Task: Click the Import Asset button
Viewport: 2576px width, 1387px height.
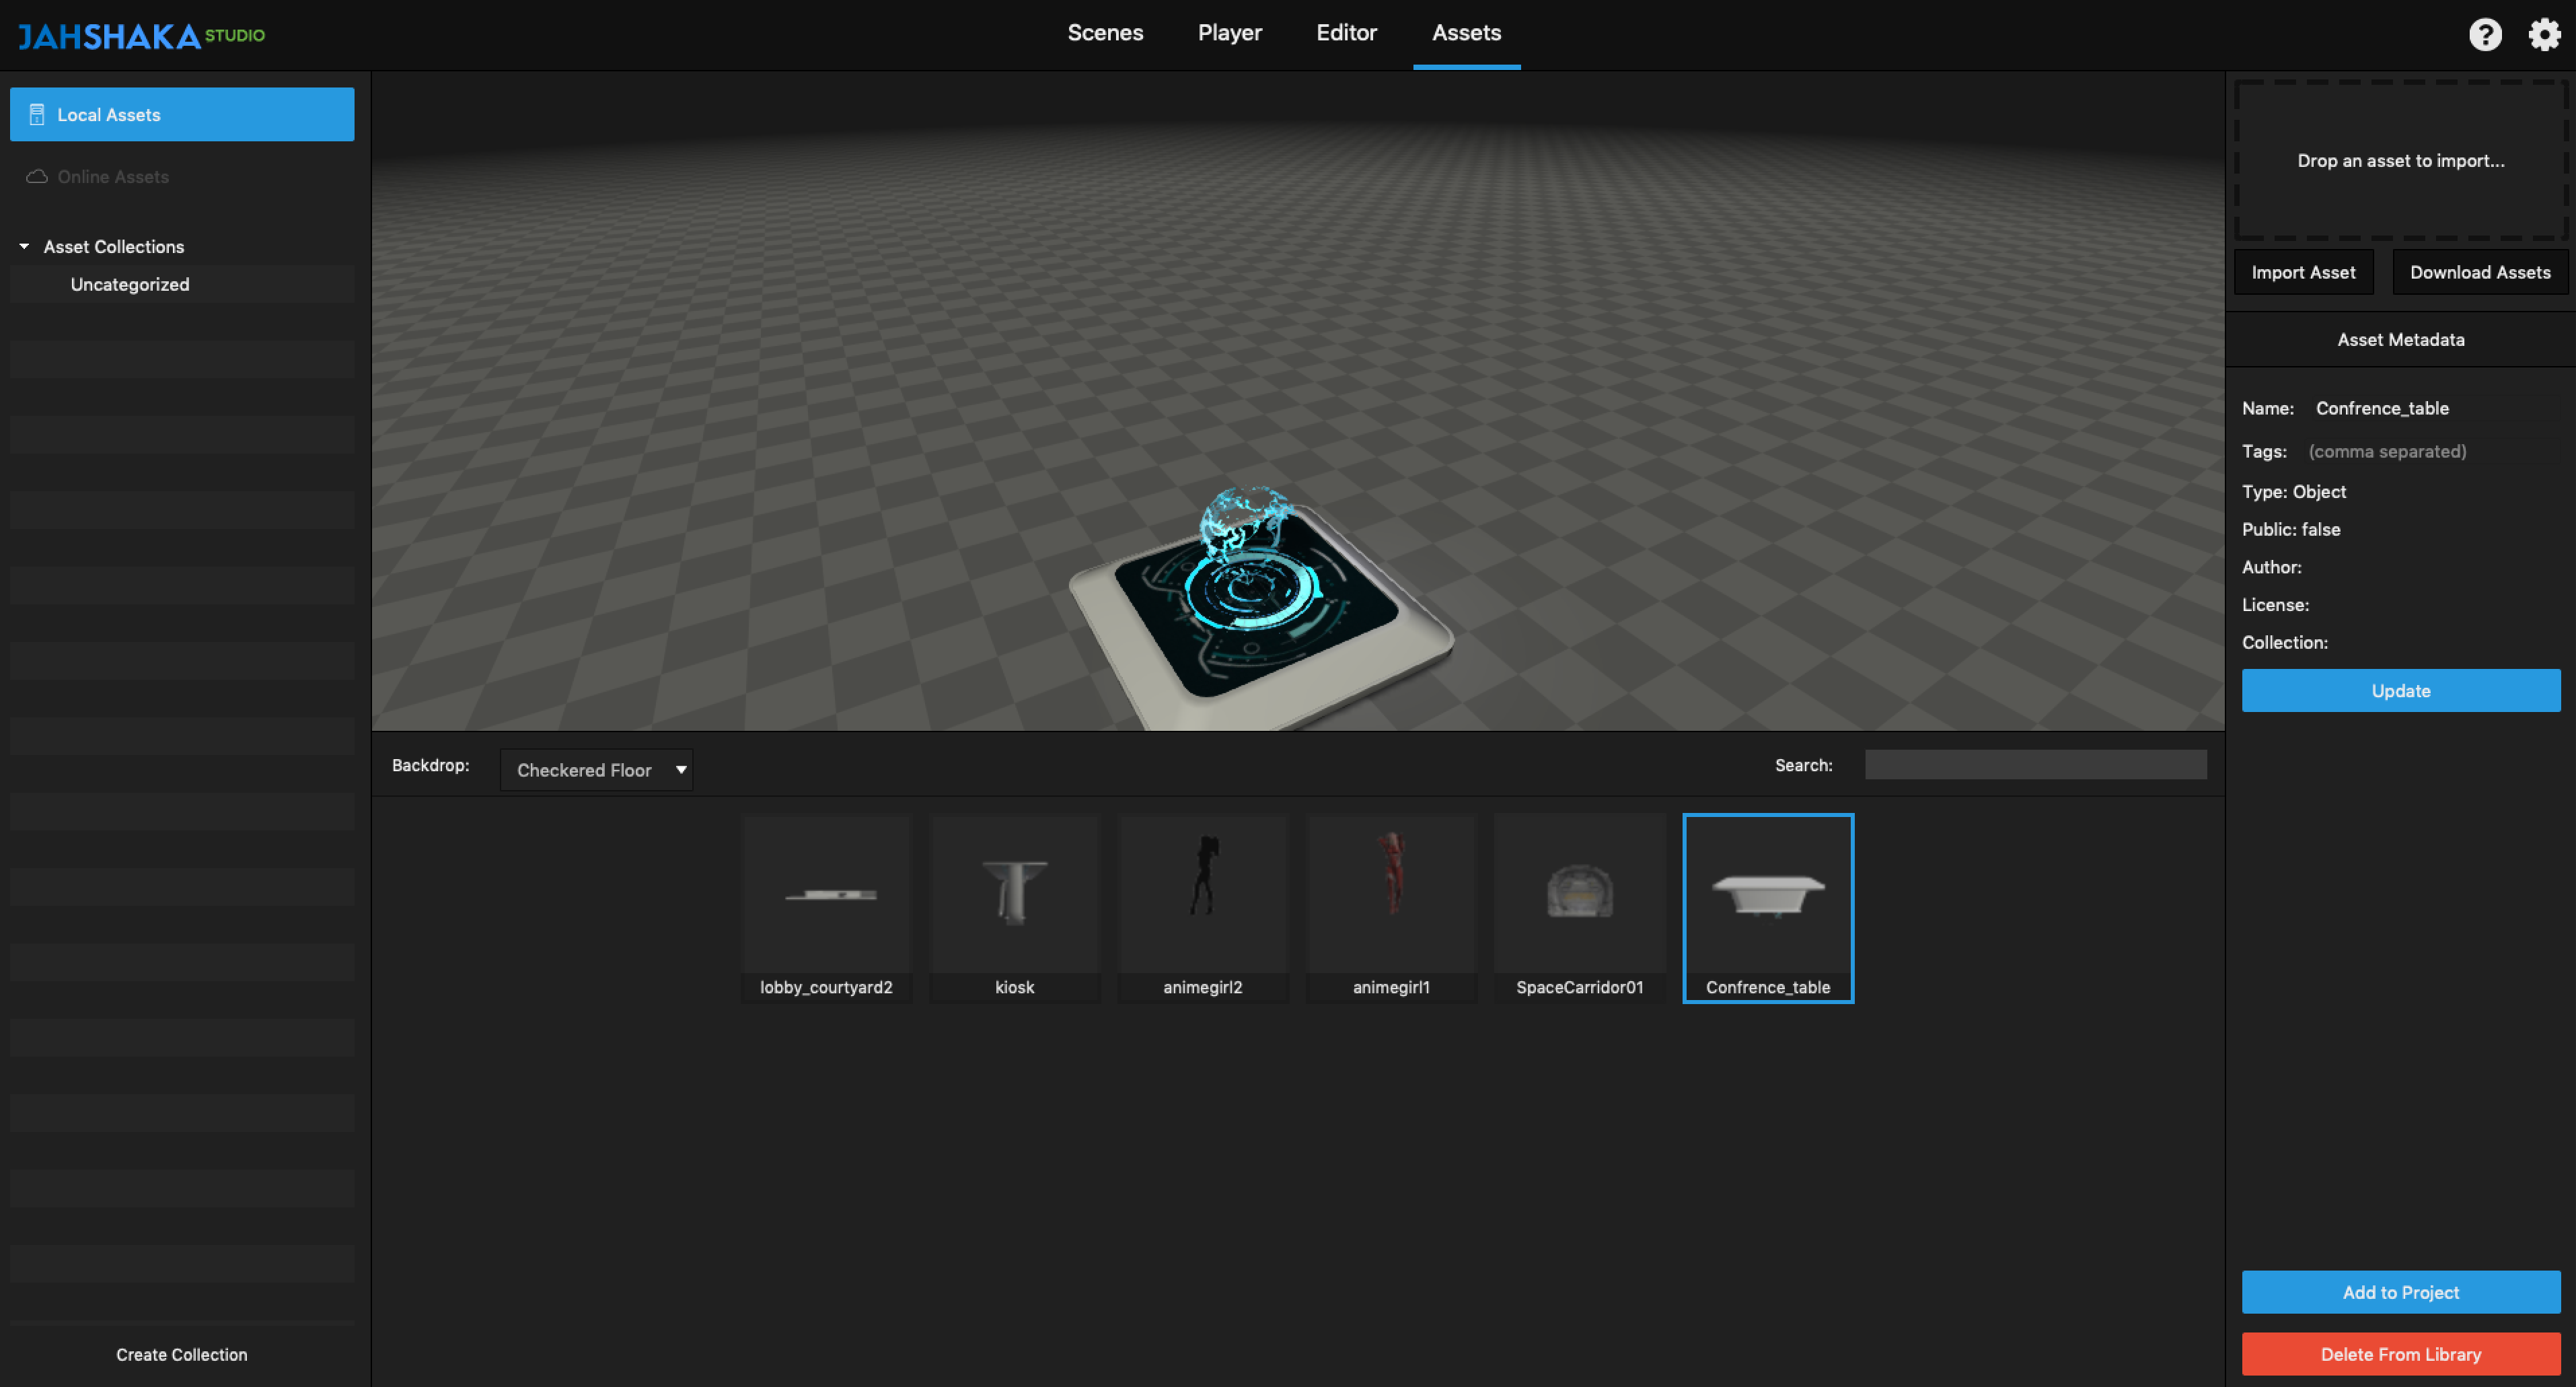Action: coord(2303,273)
